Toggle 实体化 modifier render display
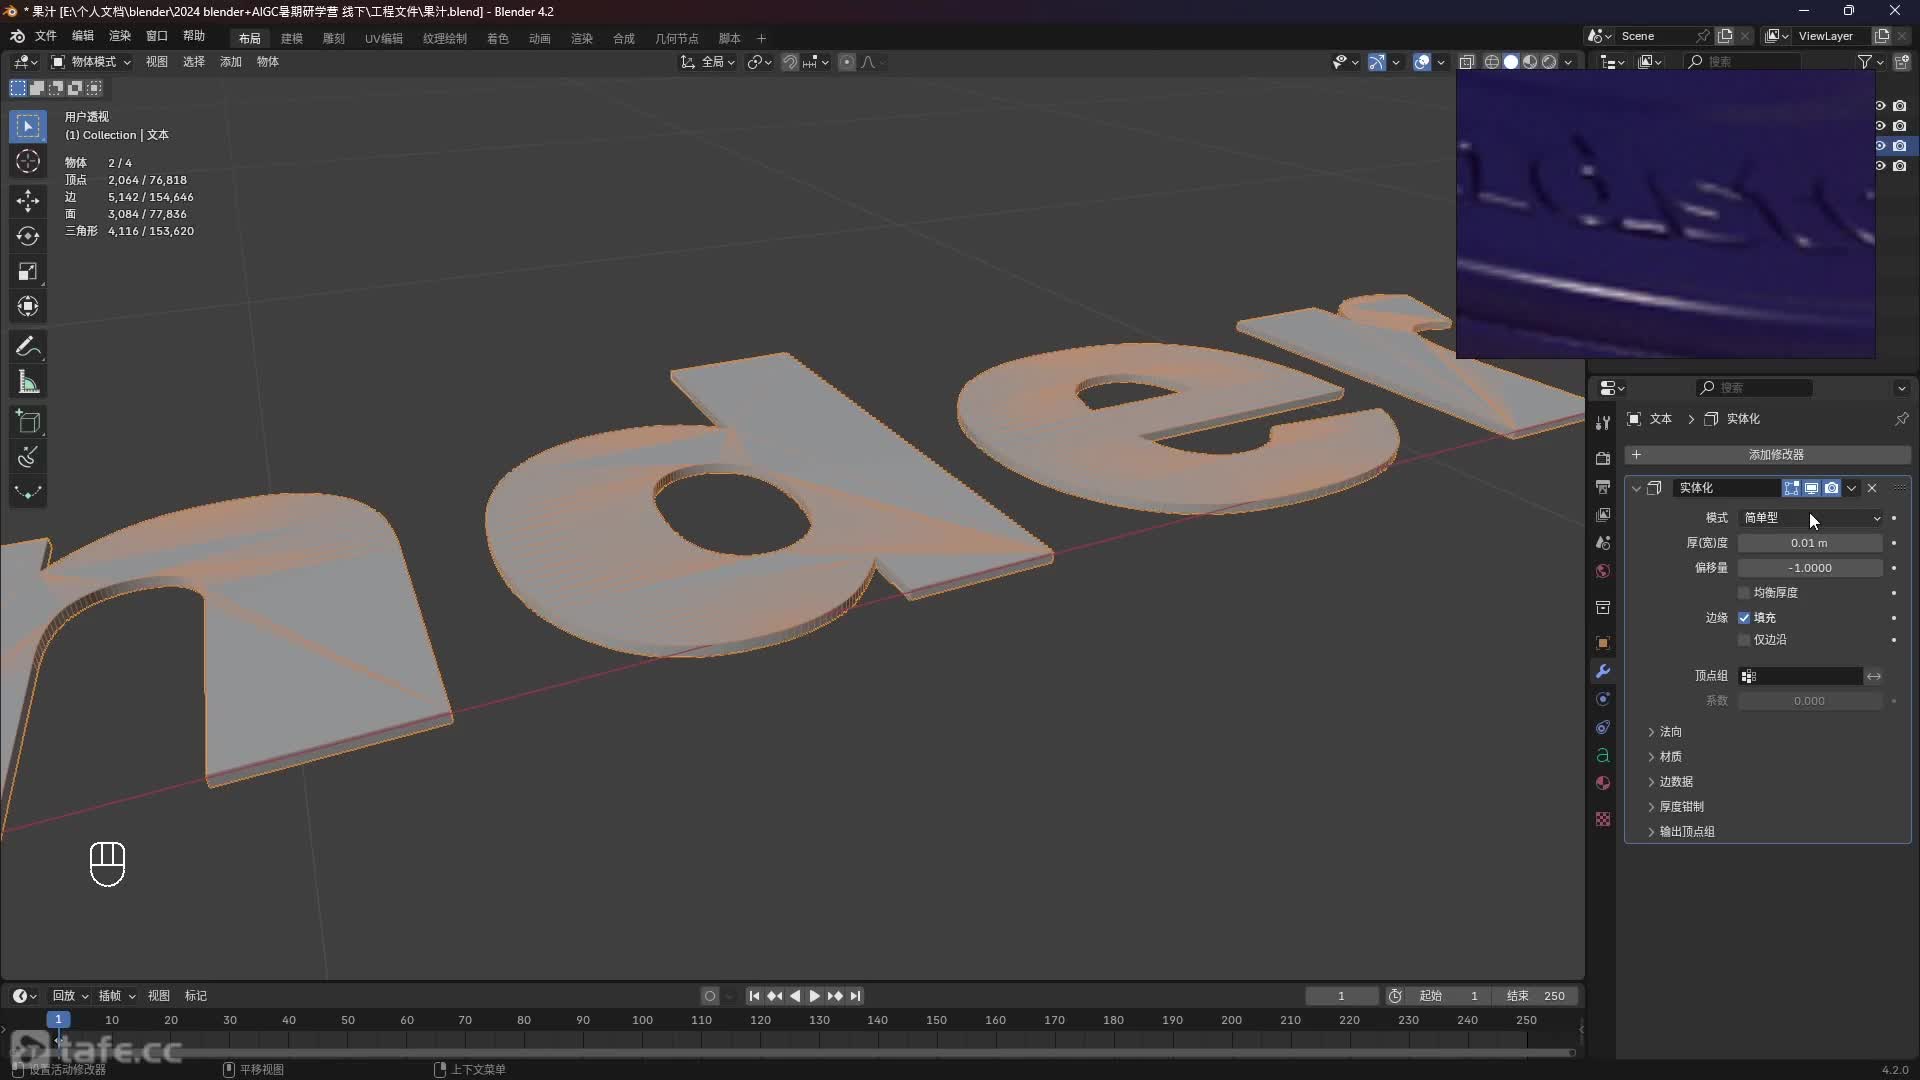The height and width of the screenshot is (1080, 1920). click(1831, 488)
